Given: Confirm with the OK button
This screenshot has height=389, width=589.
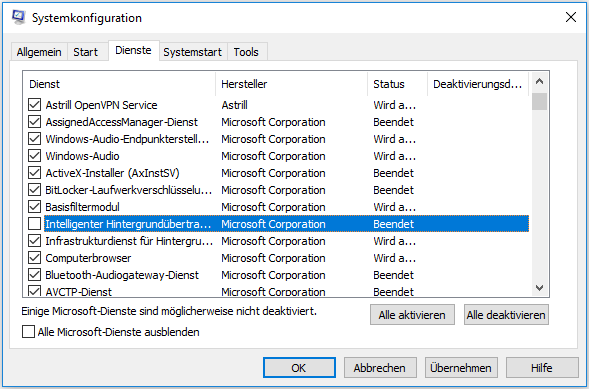Looking at the screenshot, I should [x=299, y=368].
